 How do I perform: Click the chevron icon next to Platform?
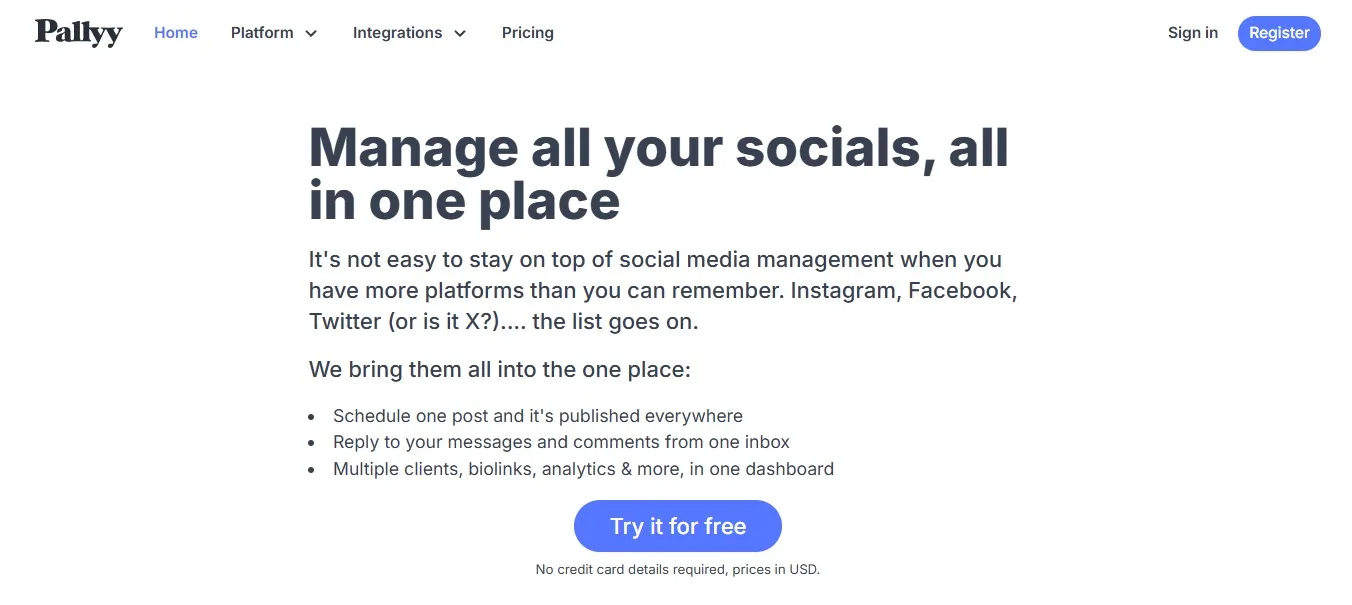[310, 33]
